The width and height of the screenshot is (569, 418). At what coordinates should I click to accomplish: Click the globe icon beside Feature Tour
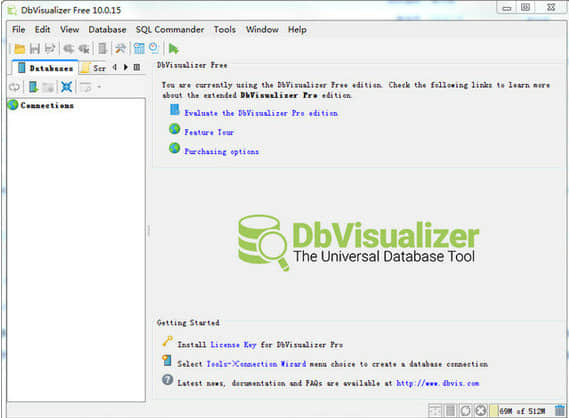(x=175, y=128)
